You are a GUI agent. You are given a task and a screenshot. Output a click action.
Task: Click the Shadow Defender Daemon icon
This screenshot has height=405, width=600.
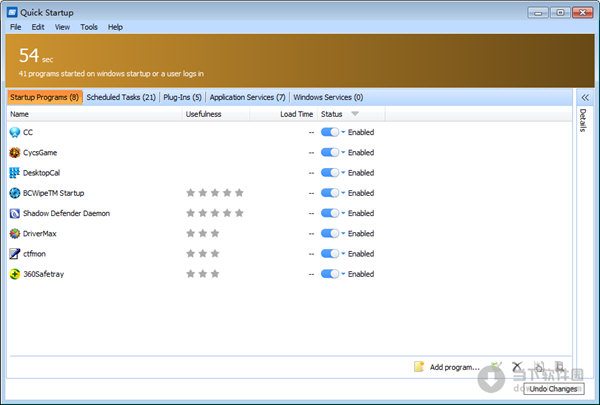click(x=15, y=214)
